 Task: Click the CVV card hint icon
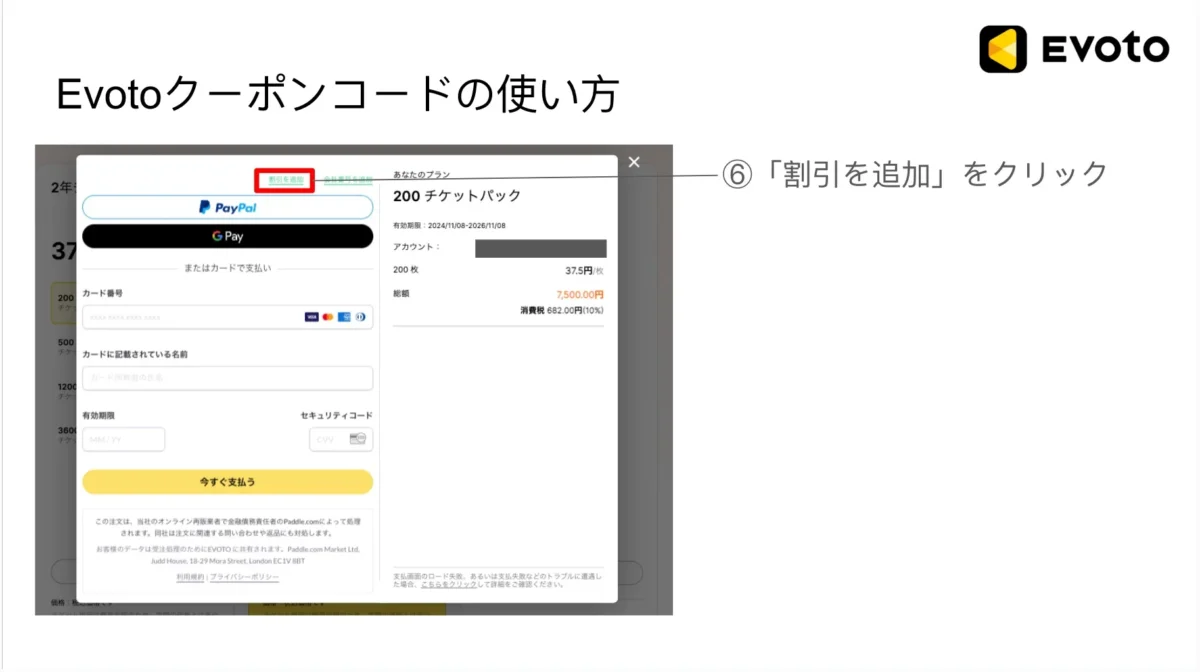[358, 439]
